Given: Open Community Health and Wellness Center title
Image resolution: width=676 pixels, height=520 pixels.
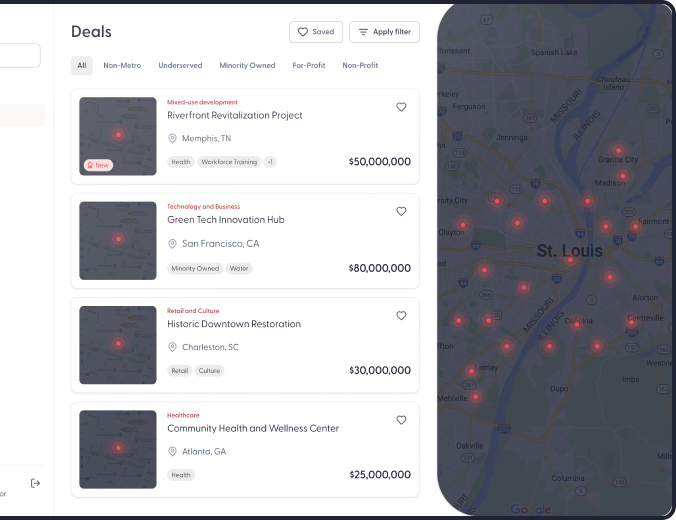Looking at the screenshot, I should pyautogui.click(x=253, y=429).
